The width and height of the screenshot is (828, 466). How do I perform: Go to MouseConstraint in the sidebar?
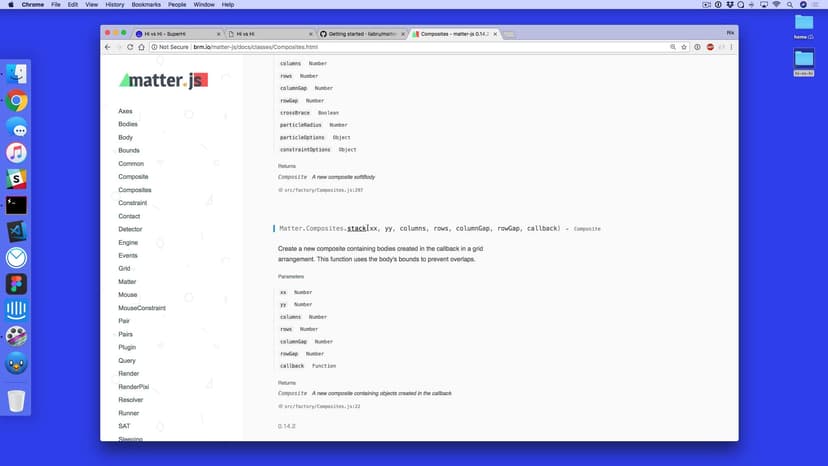coord(142,308)
